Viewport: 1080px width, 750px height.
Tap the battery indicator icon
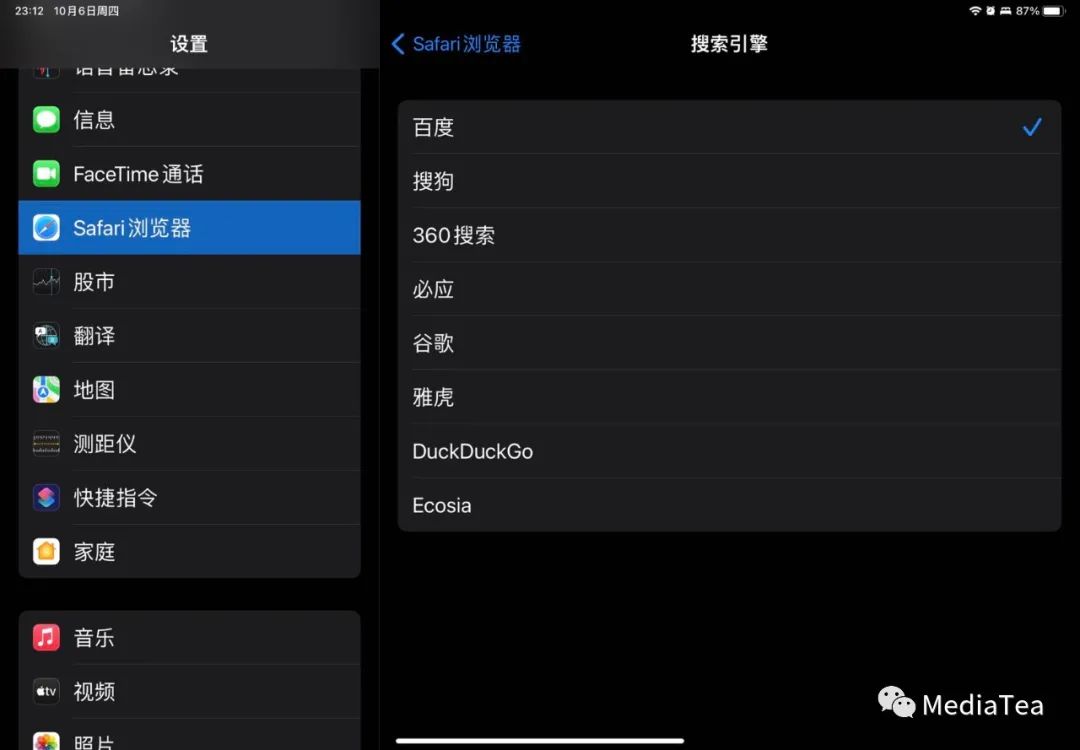[1054, 11]
